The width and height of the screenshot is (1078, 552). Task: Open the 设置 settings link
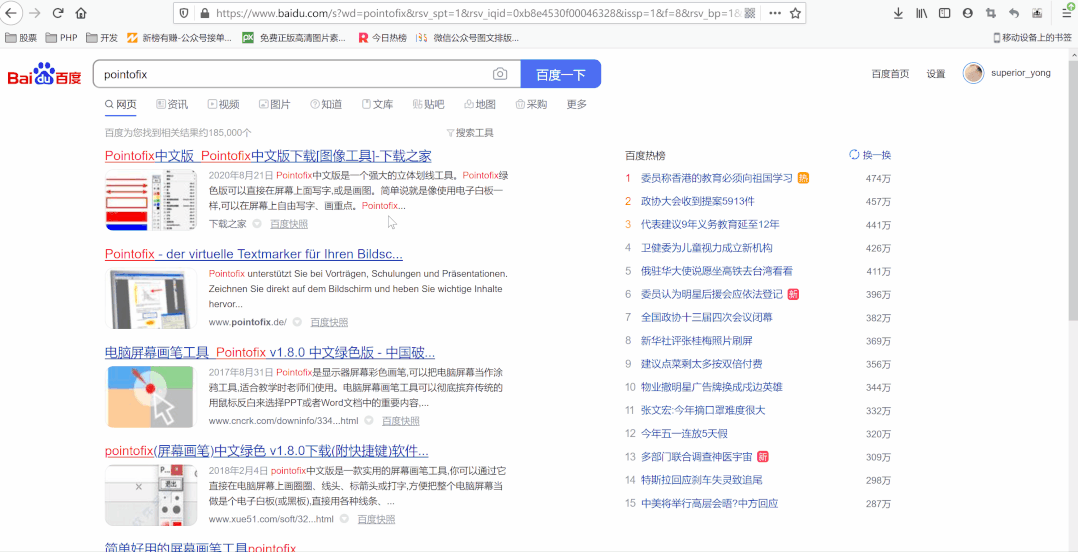[x=936, y=74]
